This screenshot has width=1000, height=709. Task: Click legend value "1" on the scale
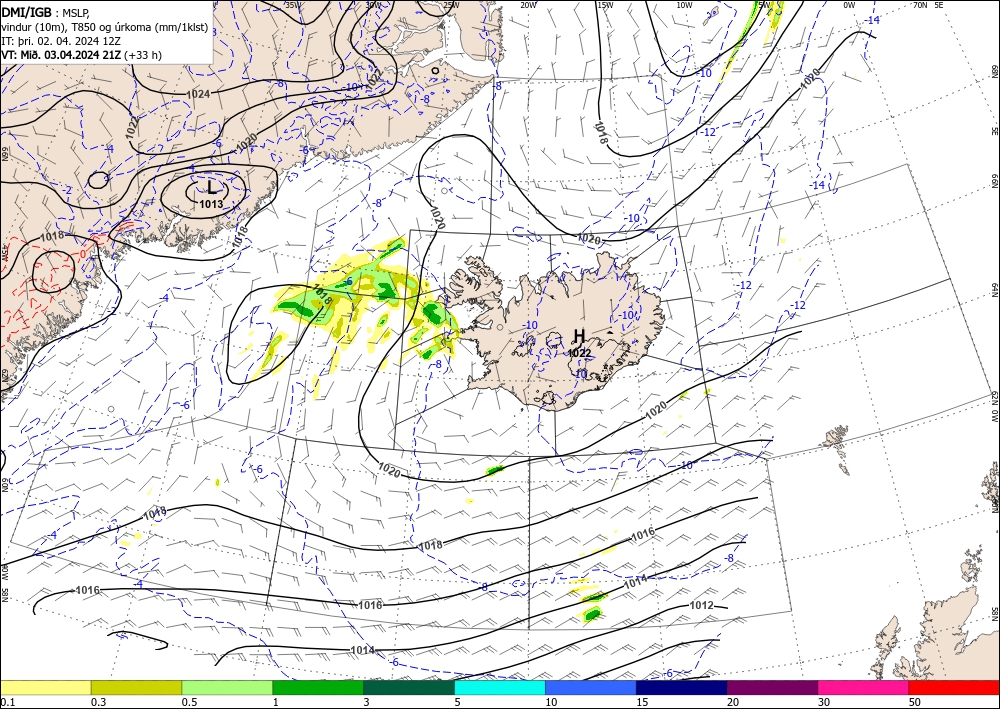pos(276,702)
